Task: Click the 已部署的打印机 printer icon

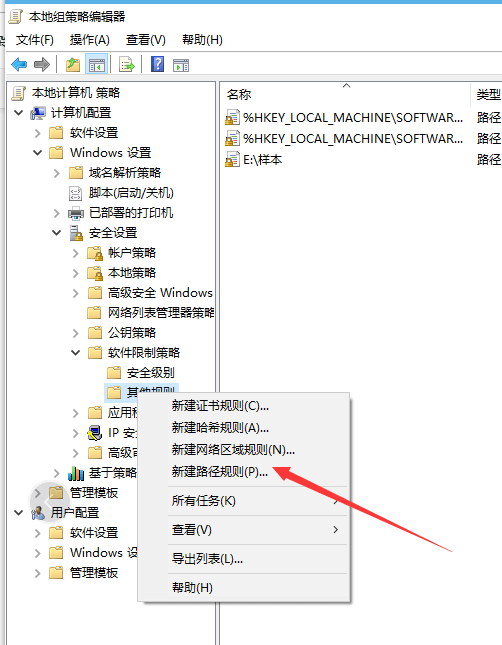Action: tap(76, 213)
